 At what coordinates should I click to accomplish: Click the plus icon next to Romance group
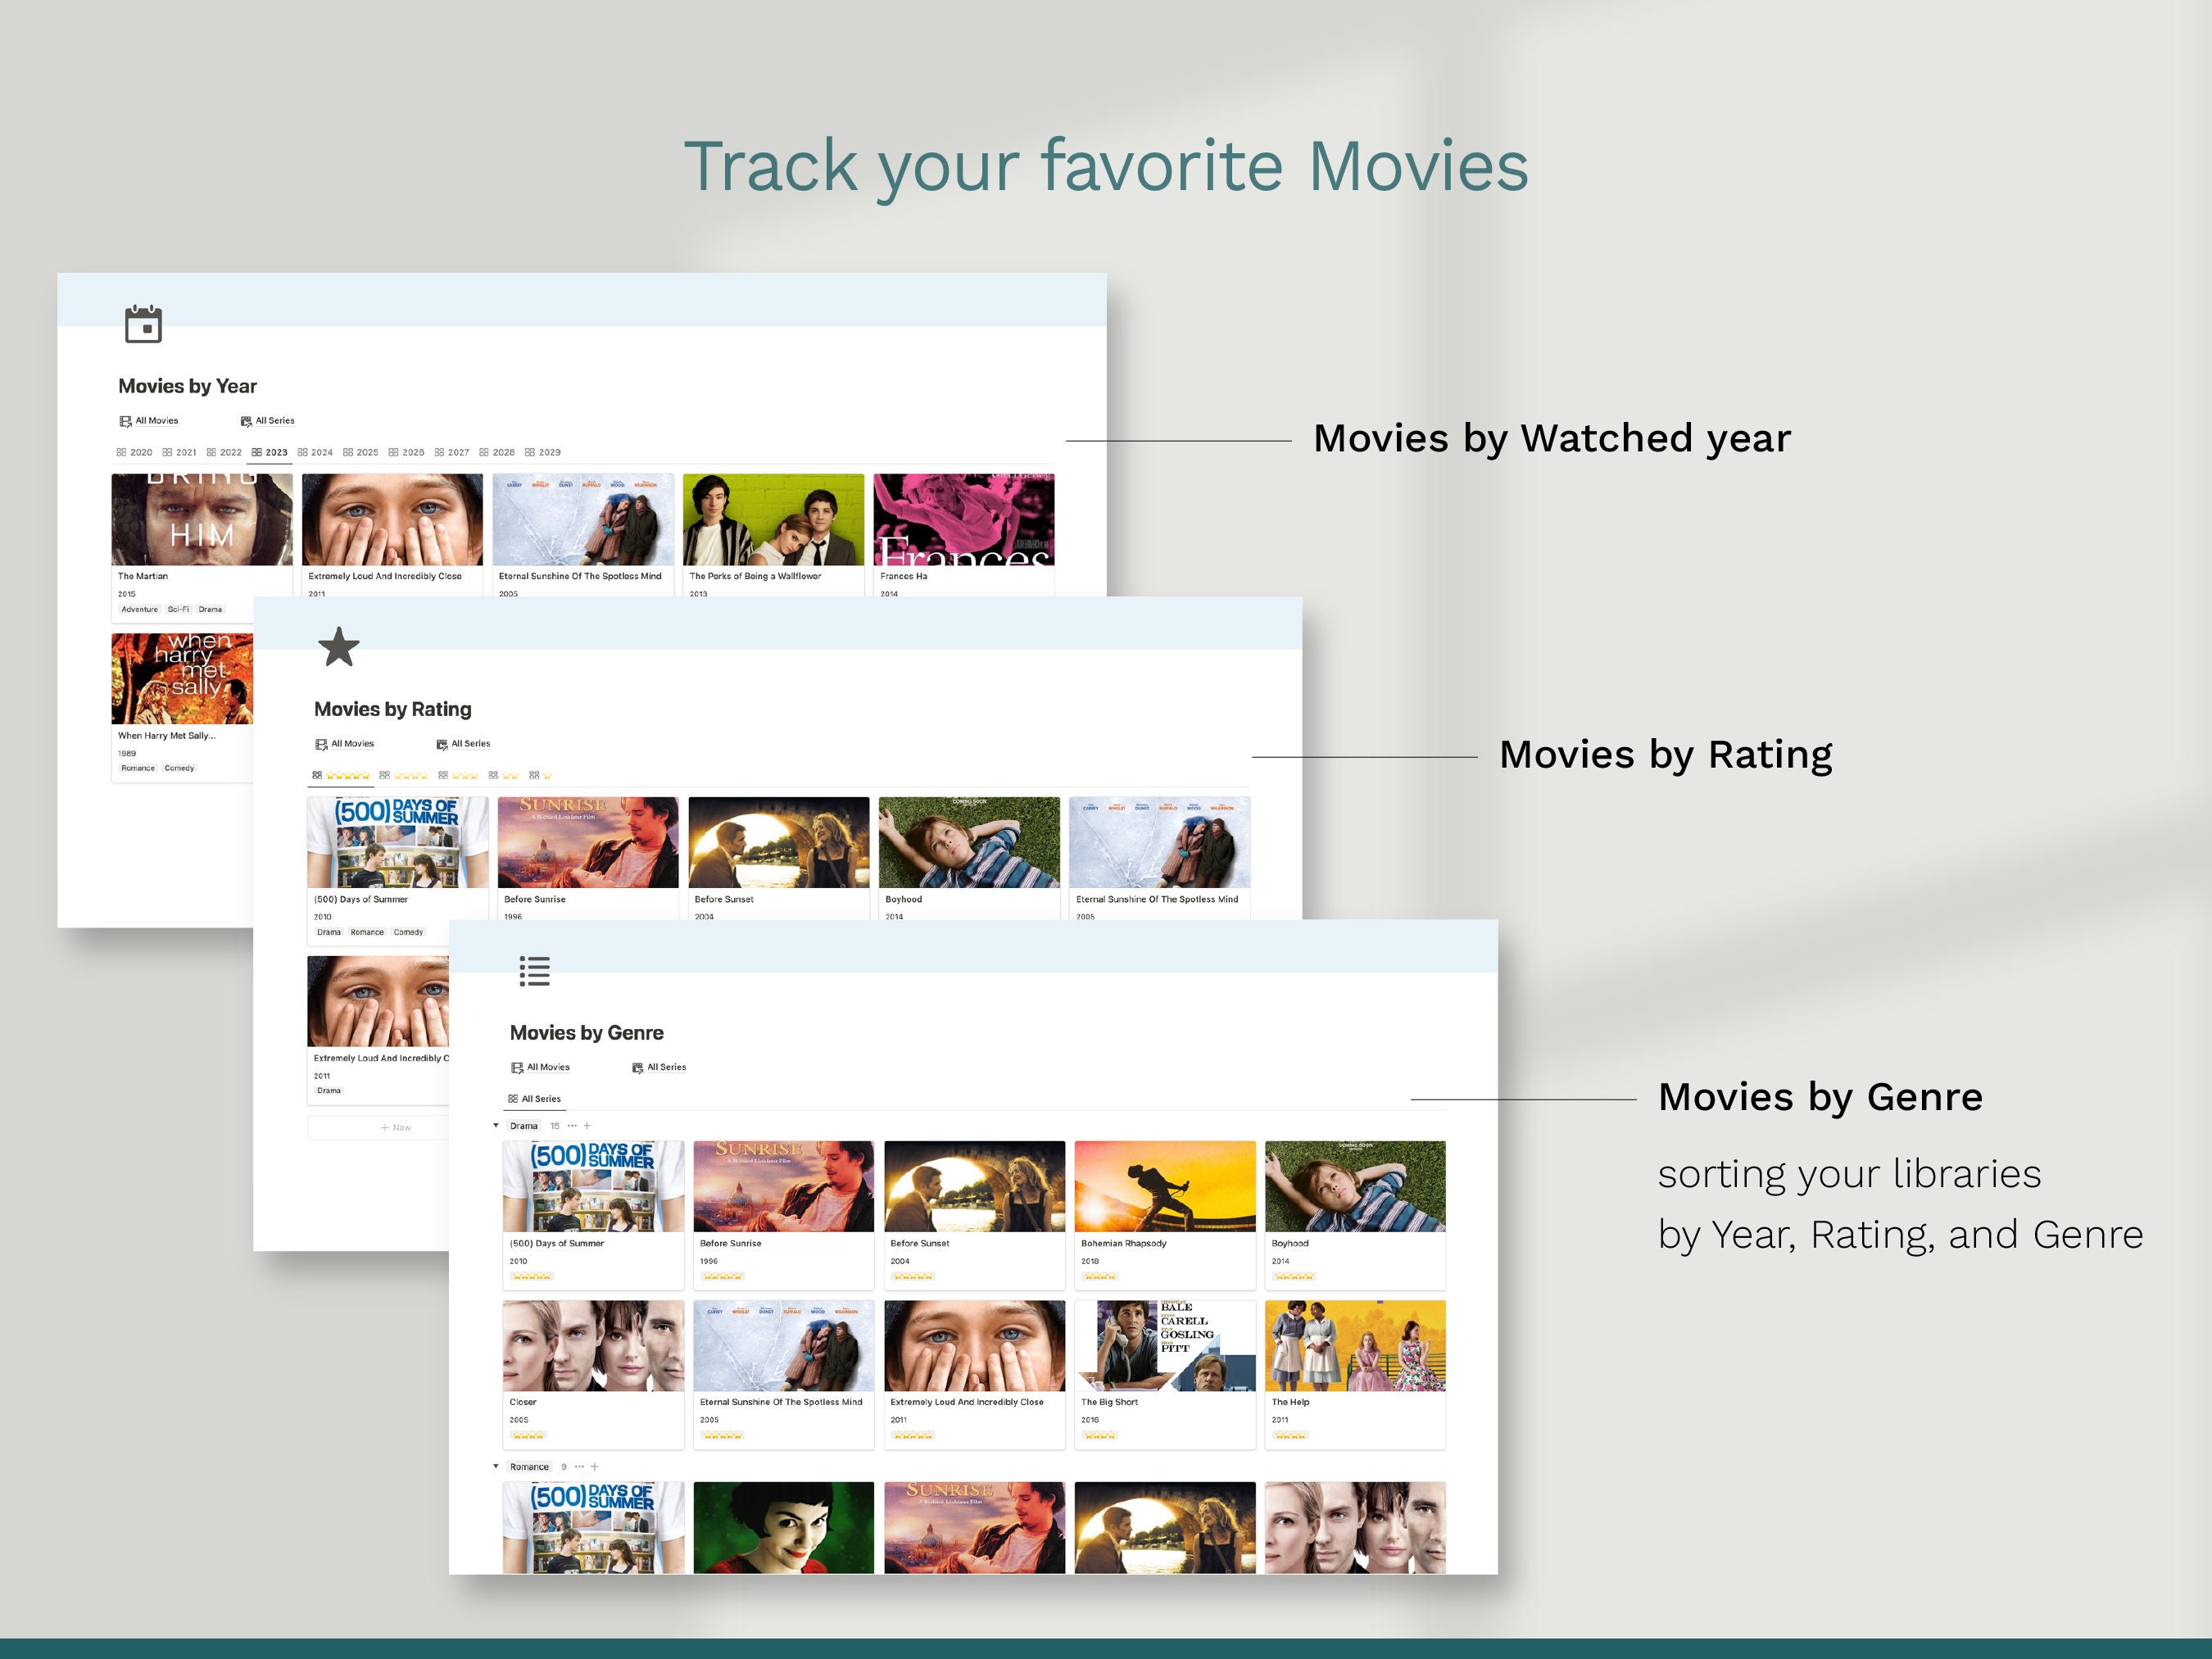[x=594, y=1468]
